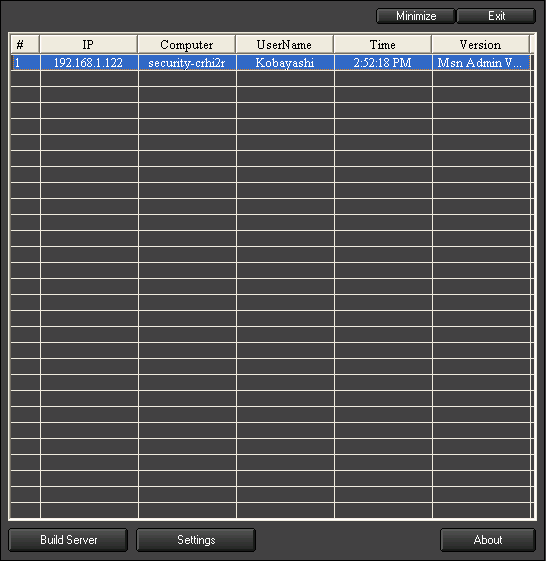Viewport: 546px width, 561px height.
Task: Open the Build Server dialog
Action: click(x=68, y=540)
